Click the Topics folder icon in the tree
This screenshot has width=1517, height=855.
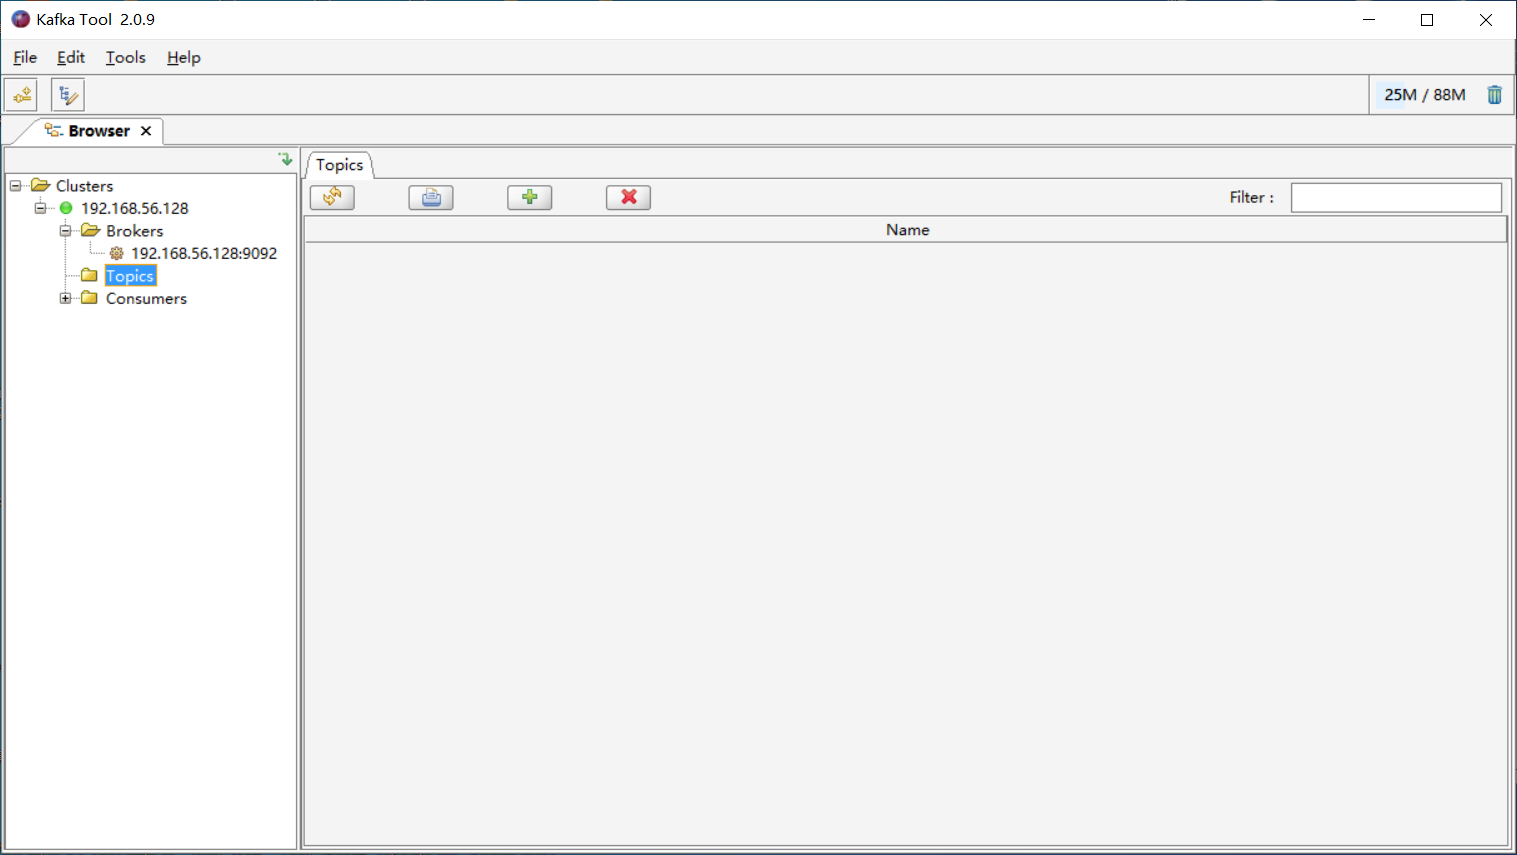pos(90,276)
